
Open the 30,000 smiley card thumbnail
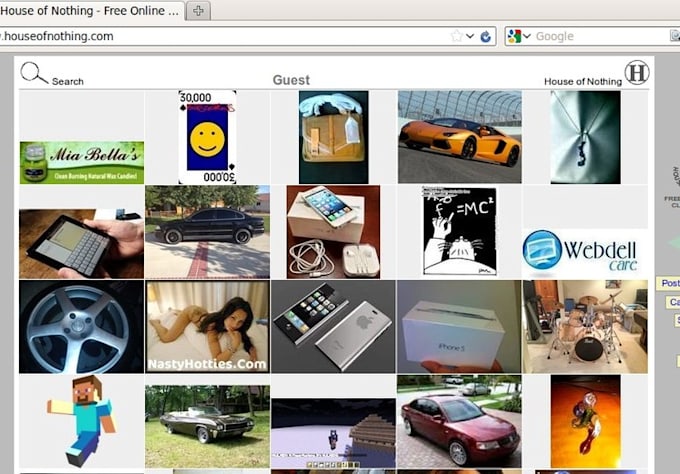click(x=207, y=137)
